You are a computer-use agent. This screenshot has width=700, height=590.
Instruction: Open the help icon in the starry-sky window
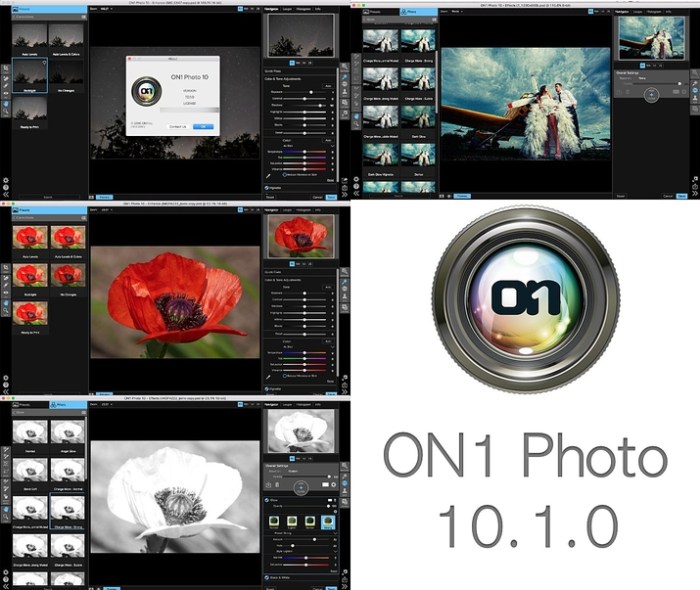[6, 188]
